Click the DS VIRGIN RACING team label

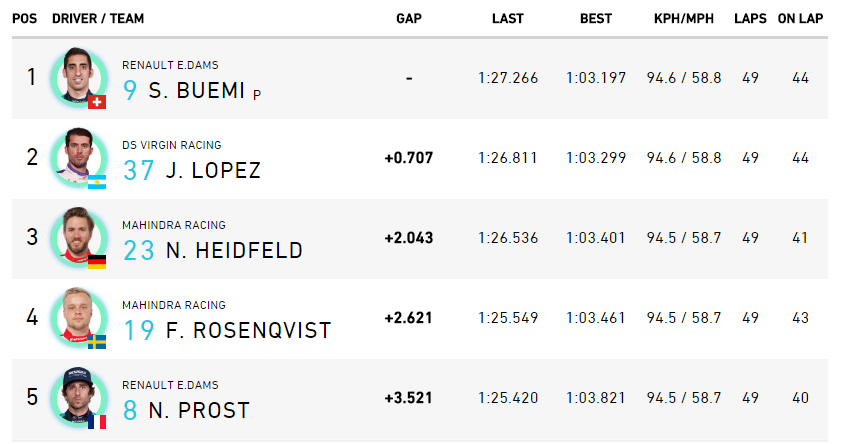[x=172, y=145]
